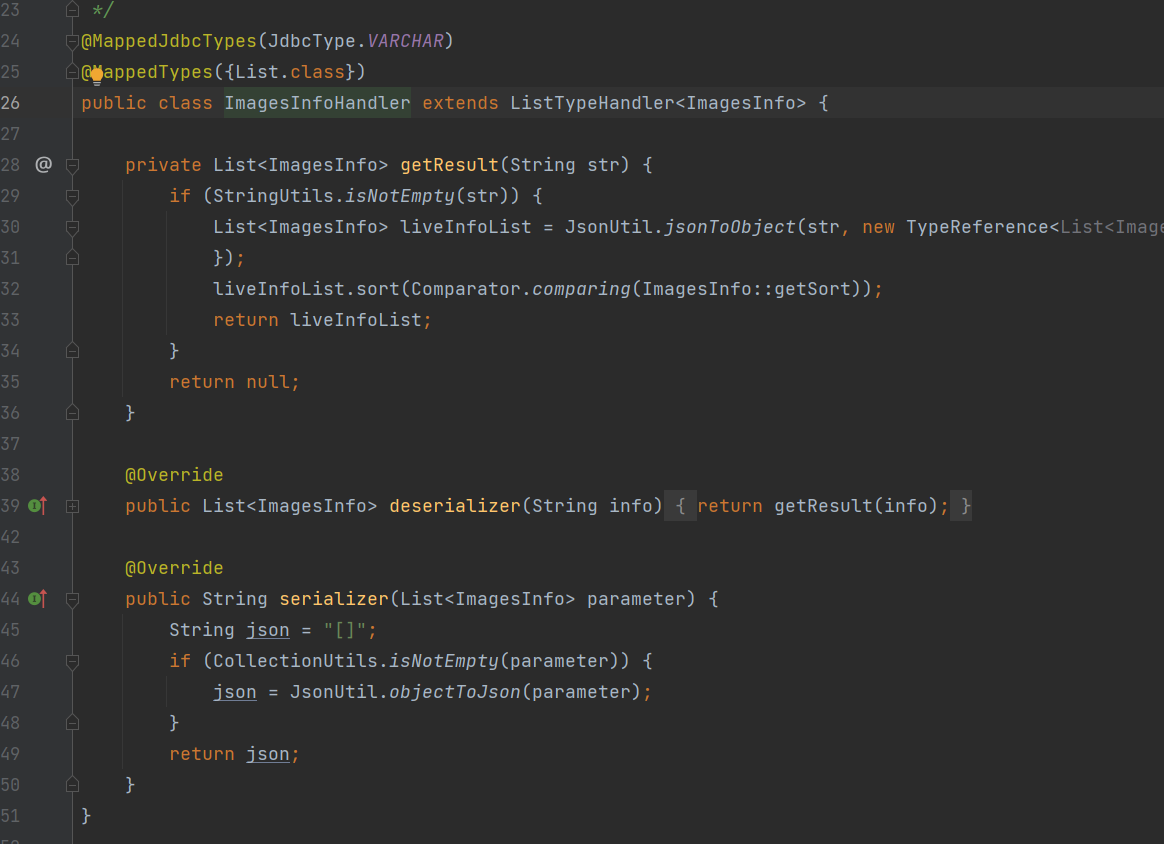This screenshot has height=844, width=1164.
Task: Collapse the @MappedJdbcTypes annotation fold marker
Action: pyautogui.click(x=72, y=41)
